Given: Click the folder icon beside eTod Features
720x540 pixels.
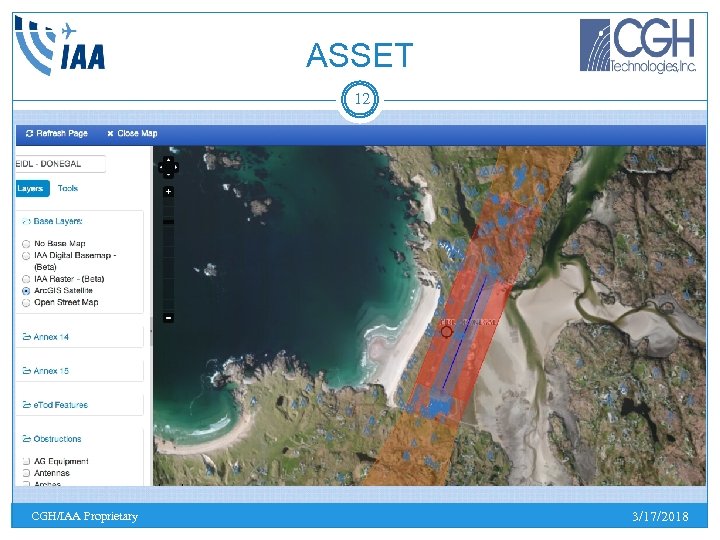Looking at the screenshot, I should 27,405.
